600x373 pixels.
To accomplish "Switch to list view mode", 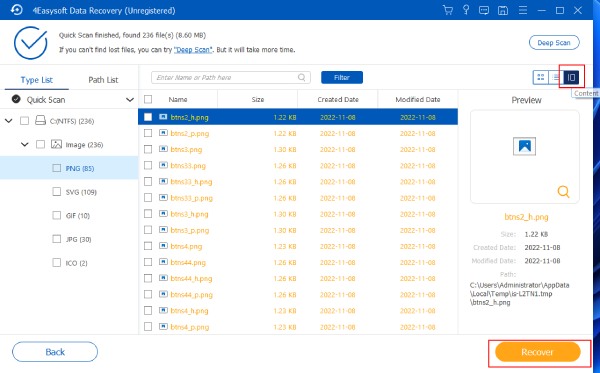I will pos(556,78).
